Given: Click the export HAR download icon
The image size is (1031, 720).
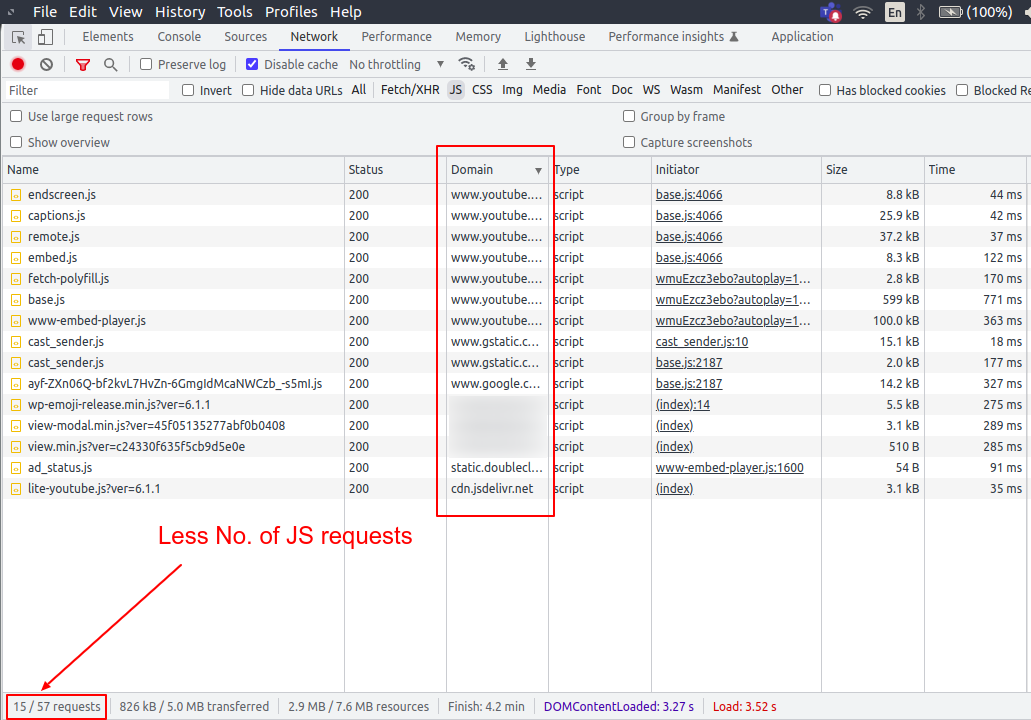Looking at the screenshot, I should click(x=531, y=64).
